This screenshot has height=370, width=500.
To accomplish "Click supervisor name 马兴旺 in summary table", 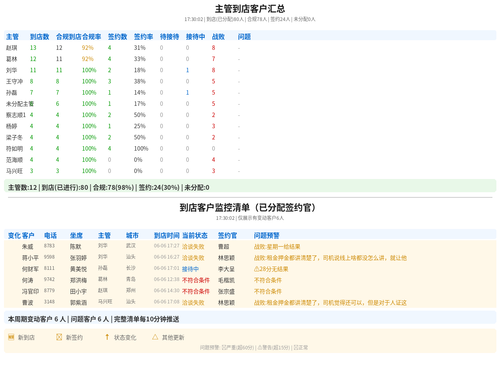I will pyautogui.click(x=14, y=171).
